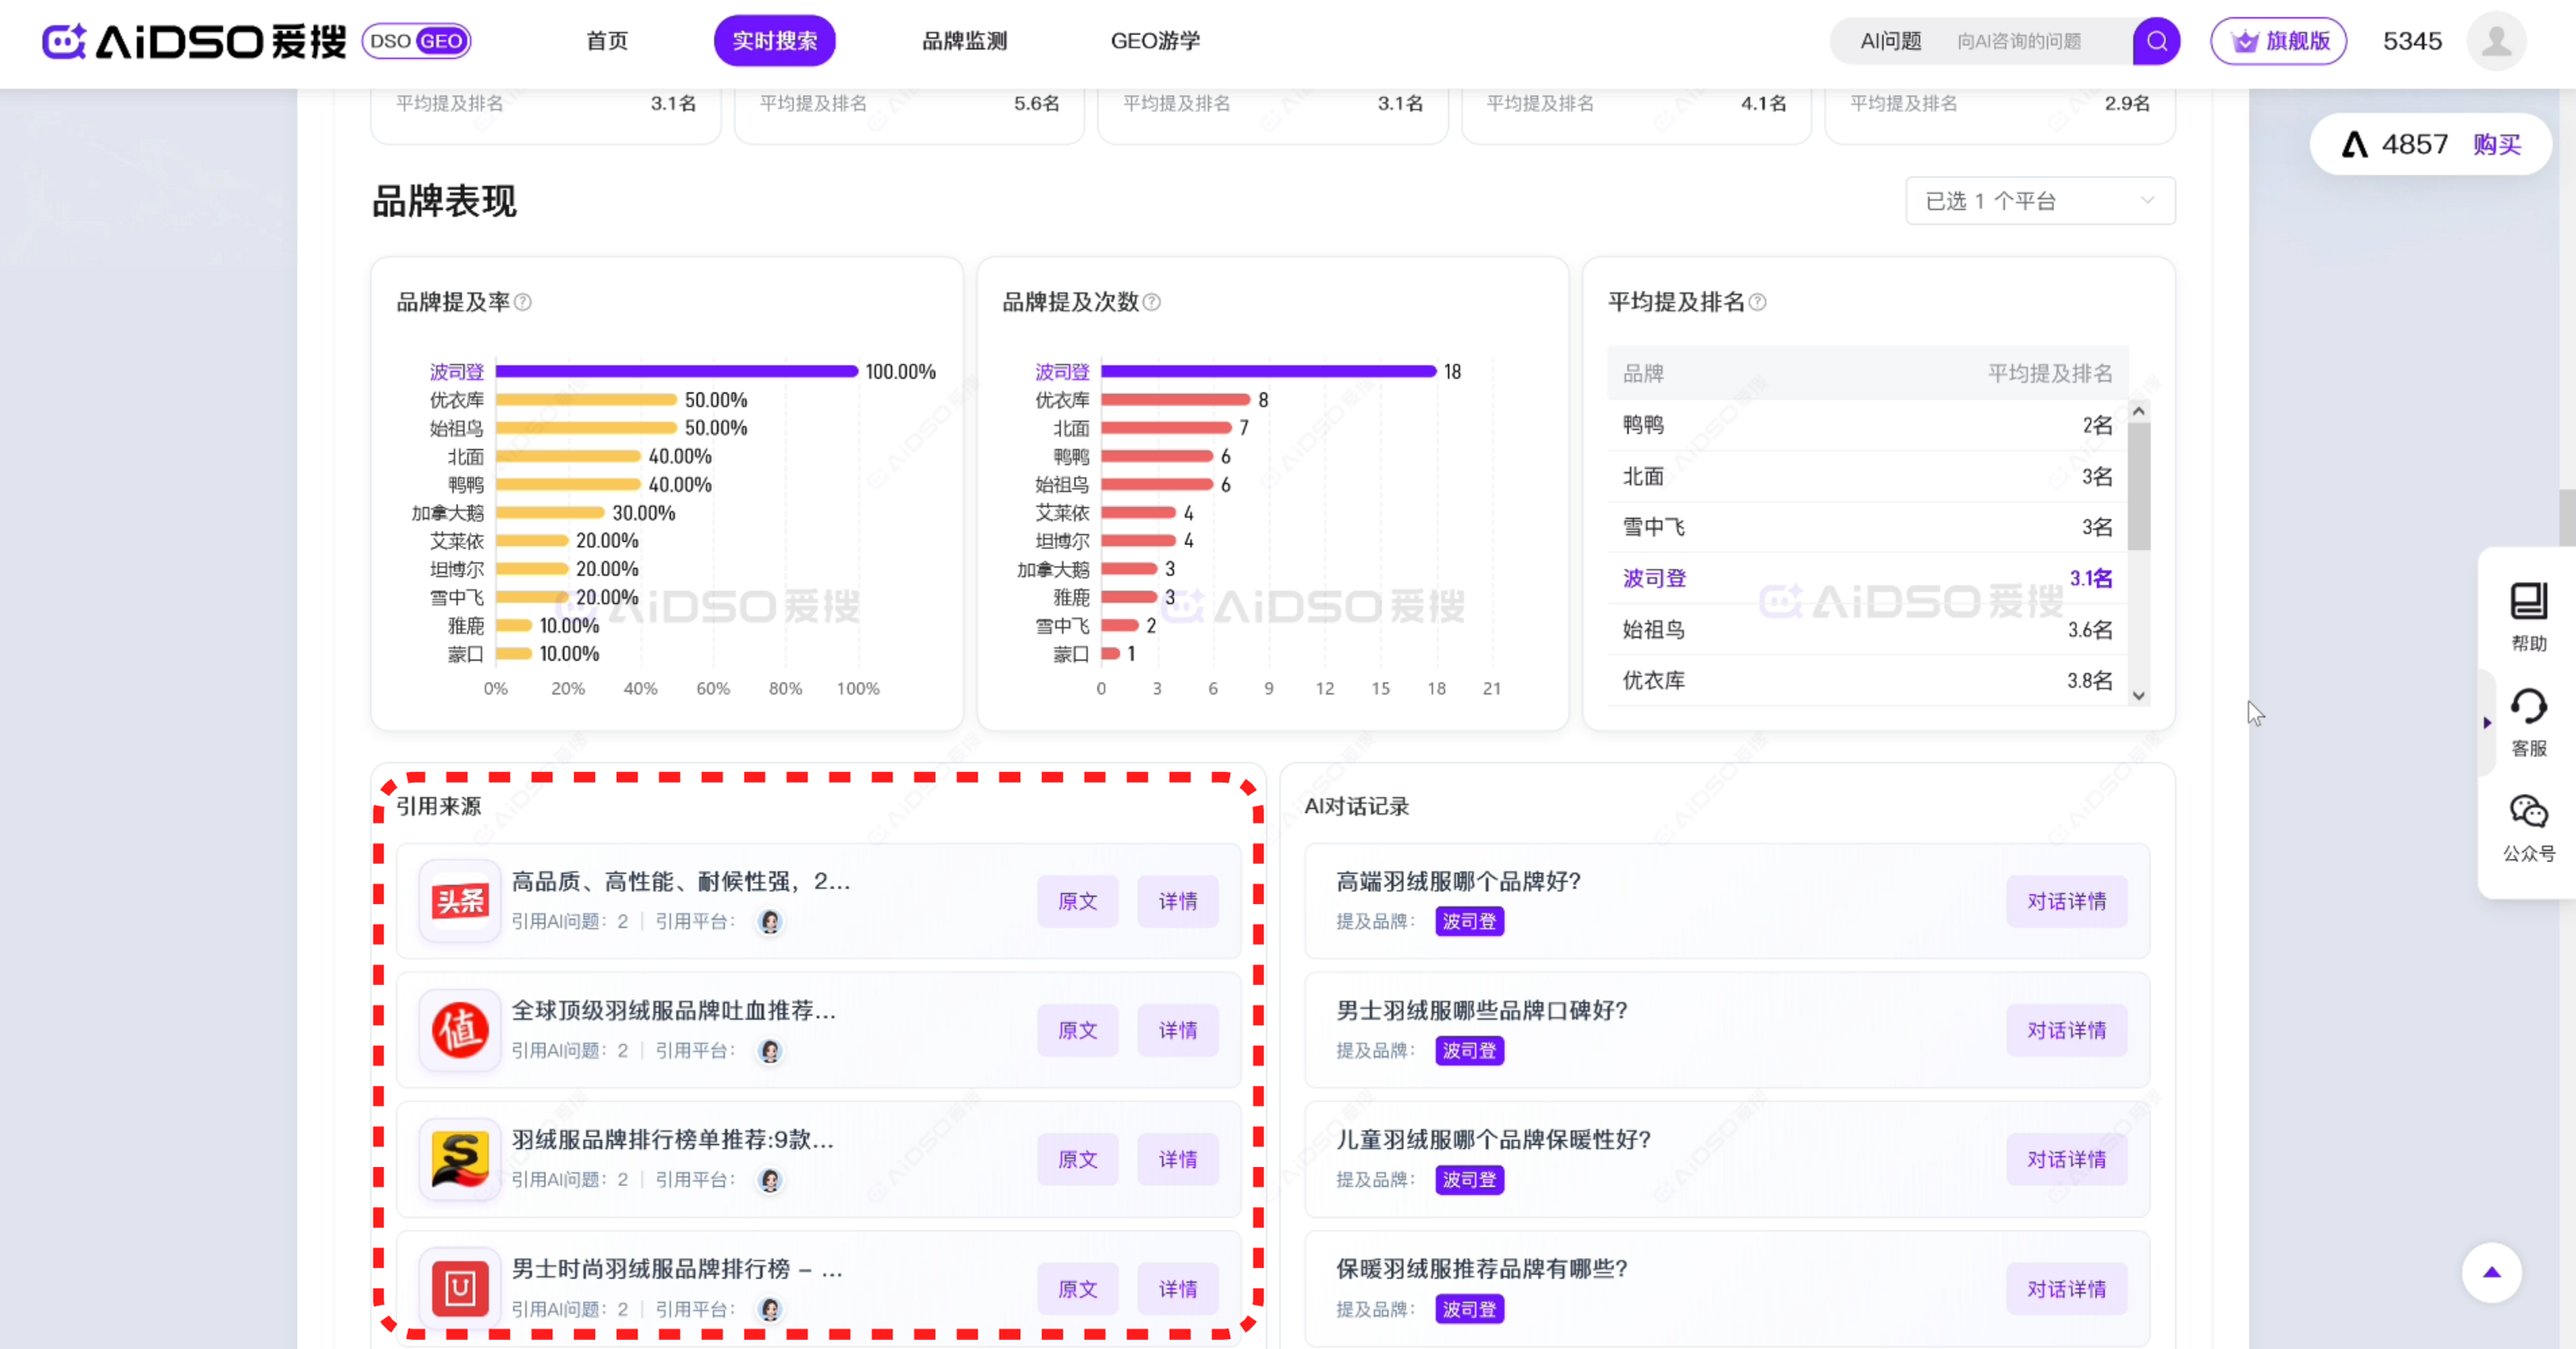Click the help icon beside 平均提及排名

(1758, 302)
